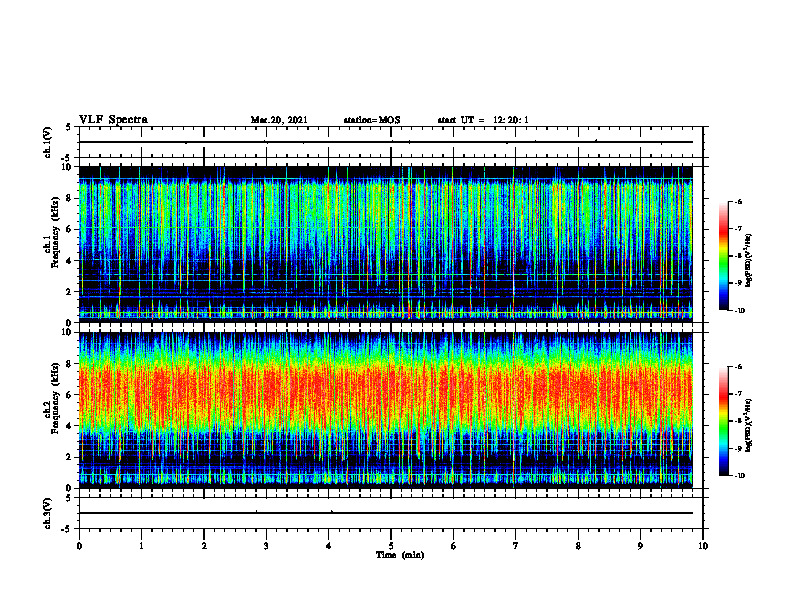
Task: Click the ch.3 voltage waveform trace
Action: coord(386,513)
